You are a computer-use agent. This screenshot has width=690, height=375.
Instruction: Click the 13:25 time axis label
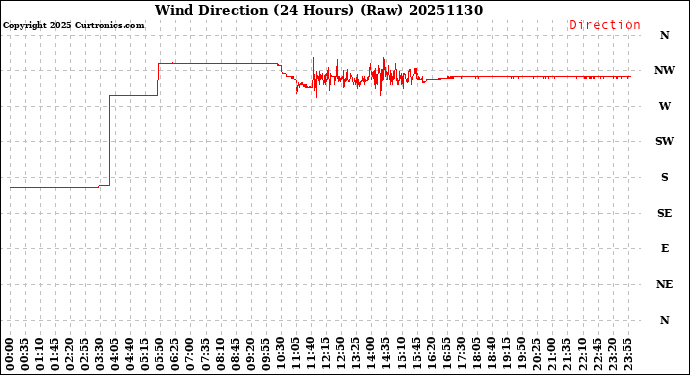(356, 354)
